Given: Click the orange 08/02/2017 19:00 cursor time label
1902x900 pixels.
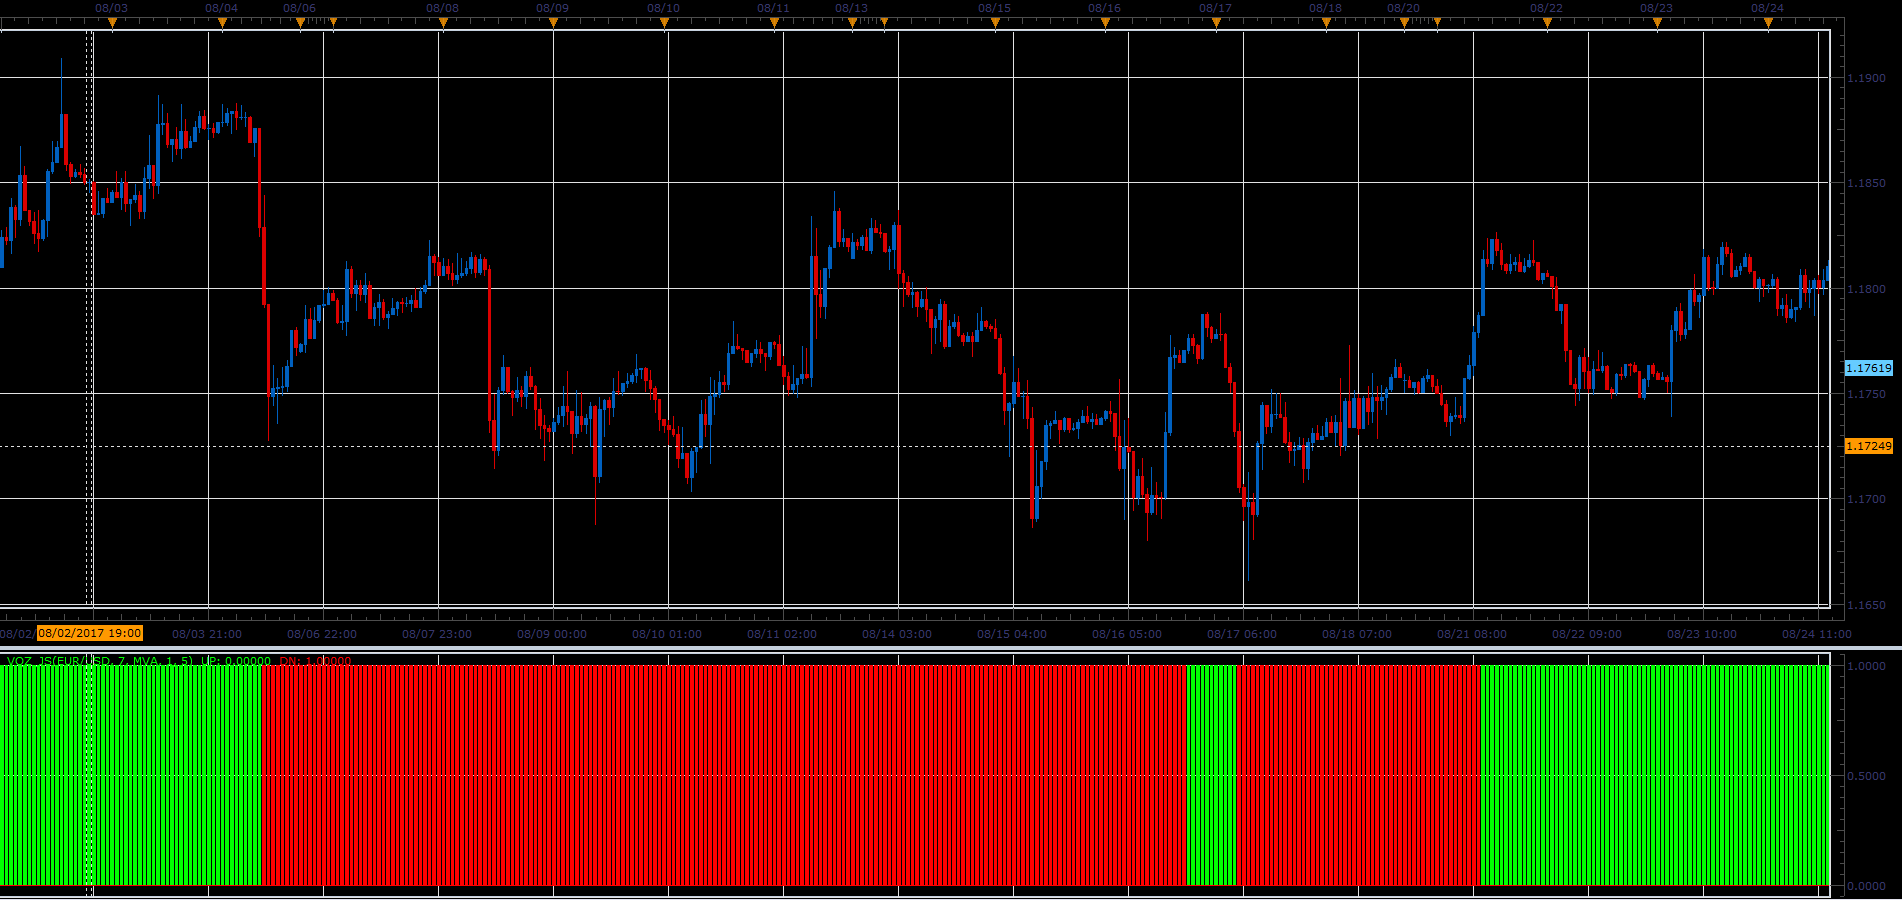Looking at the screenshot, I should 90,633.
